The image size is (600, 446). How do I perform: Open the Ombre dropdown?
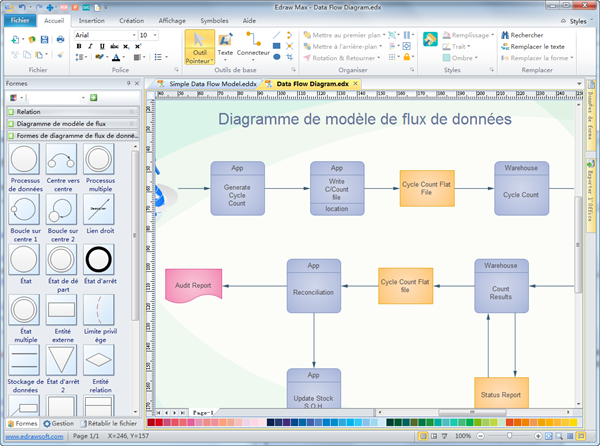coord(476,58)
